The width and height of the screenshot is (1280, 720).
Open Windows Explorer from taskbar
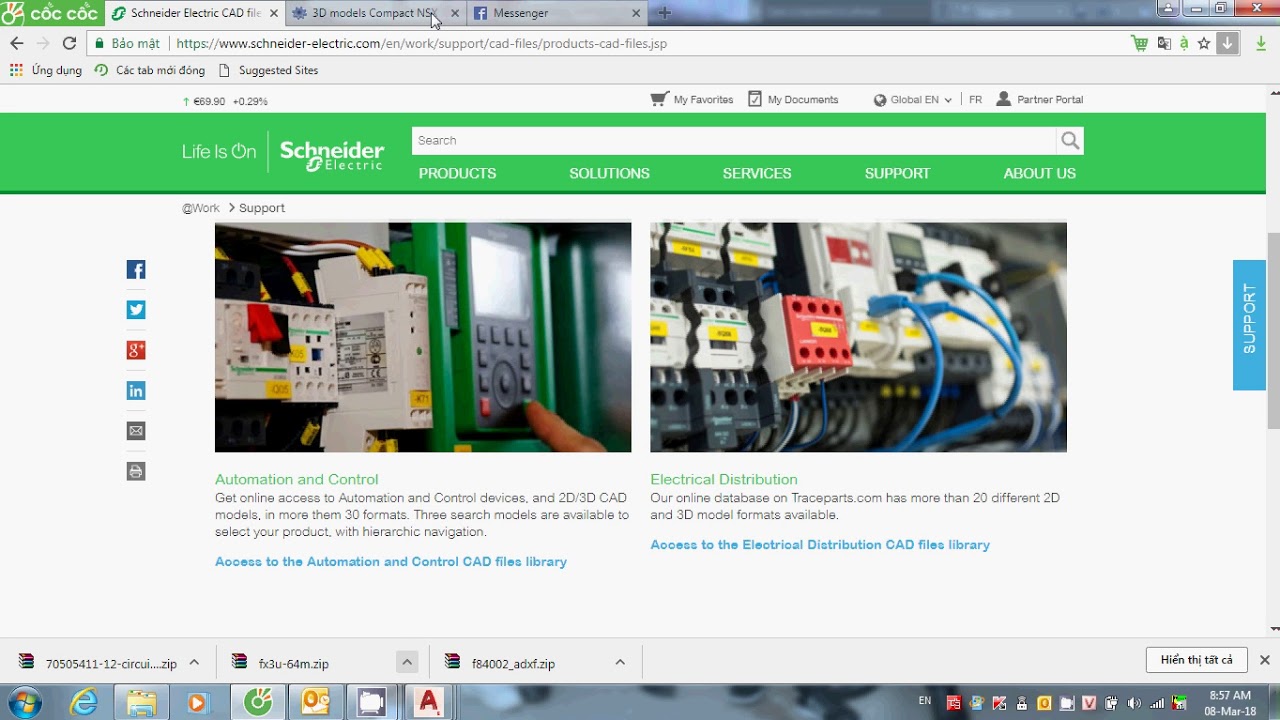(141, 702)
